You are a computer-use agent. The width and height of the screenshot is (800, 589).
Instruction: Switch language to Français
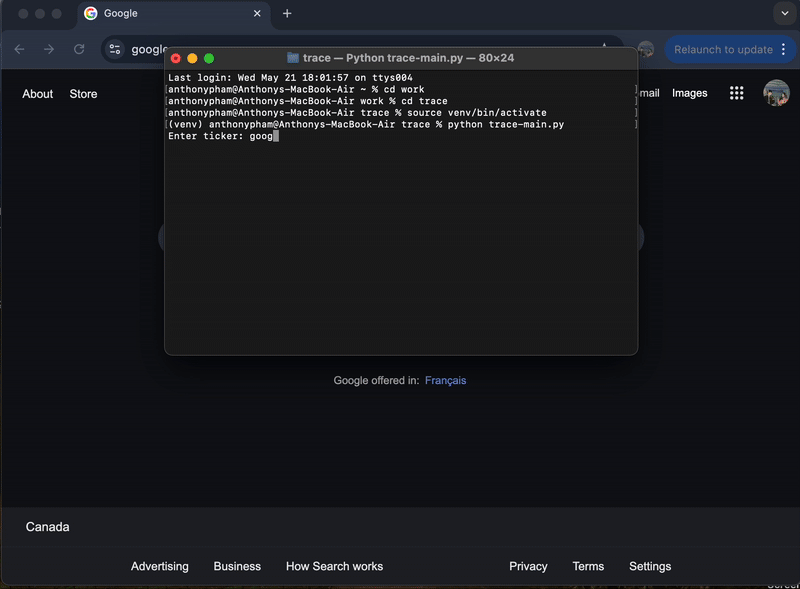click(445, 380)
